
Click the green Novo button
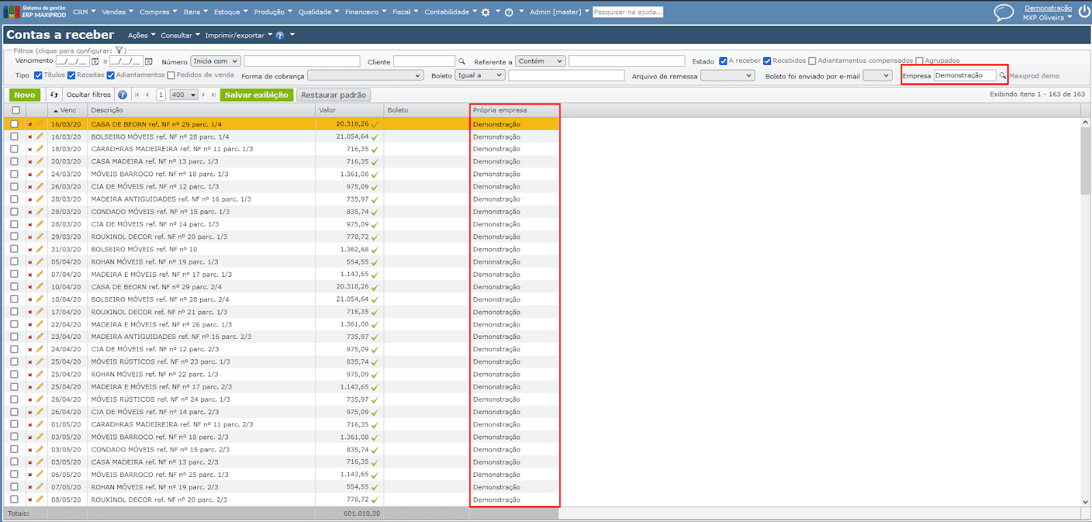tap(24, 95)
